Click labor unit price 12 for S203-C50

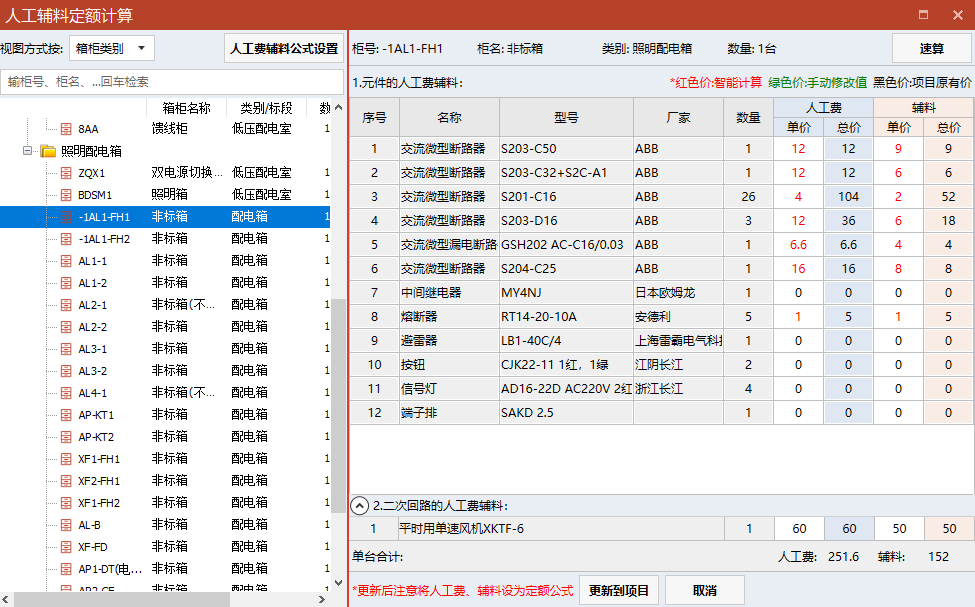[x=798, y=149]
